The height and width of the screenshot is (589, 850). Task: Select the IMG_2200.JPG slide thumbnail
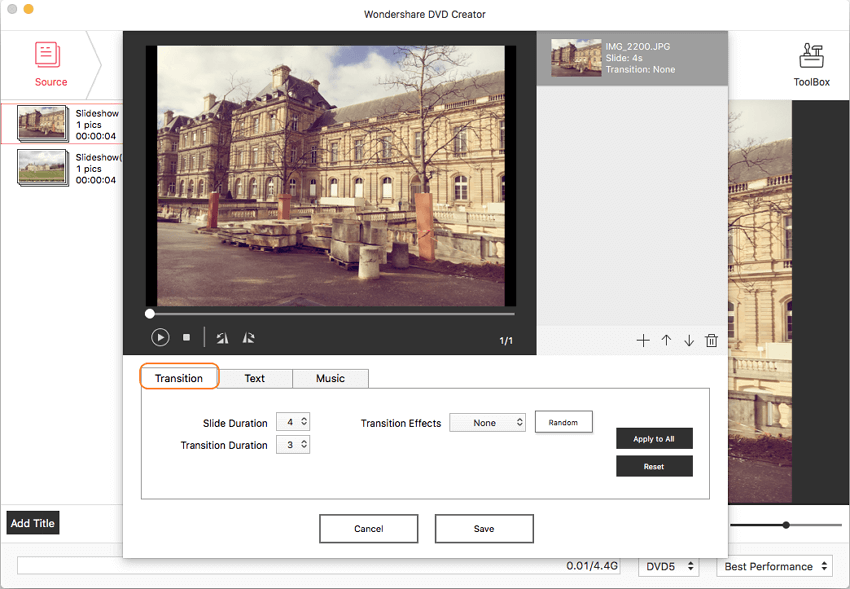pos(576,58)
